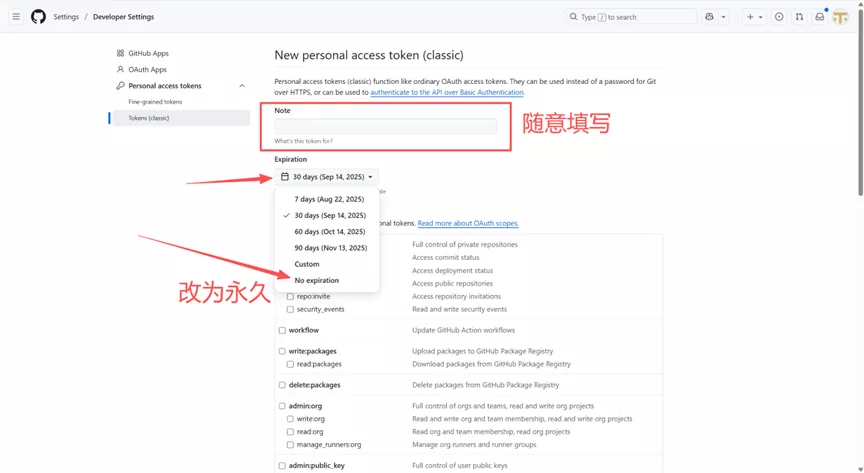Open the Basic Authentication API link
Screen dimensions: 864x473
(x=446, y=92)
